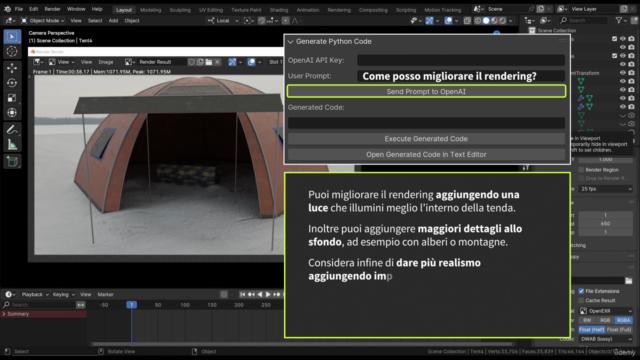Click the outliner search field
The height and width of the screenshot is (360, 640).
[x=583, y=20]
